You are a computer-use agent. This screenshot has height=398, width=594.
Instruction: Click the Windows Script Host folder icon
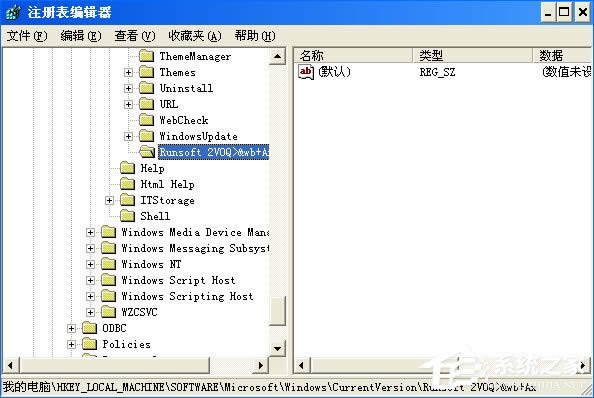coord(108,280)
